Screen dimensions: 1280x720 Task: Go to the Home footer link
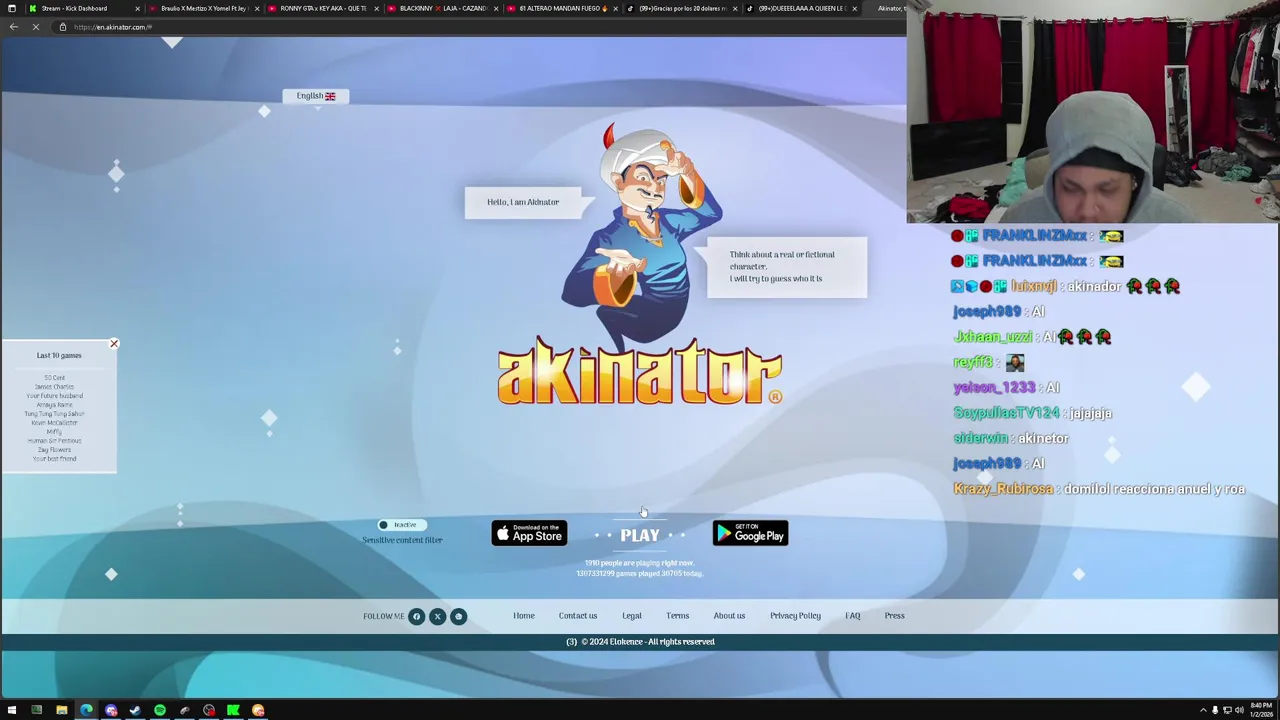point(524,616)
